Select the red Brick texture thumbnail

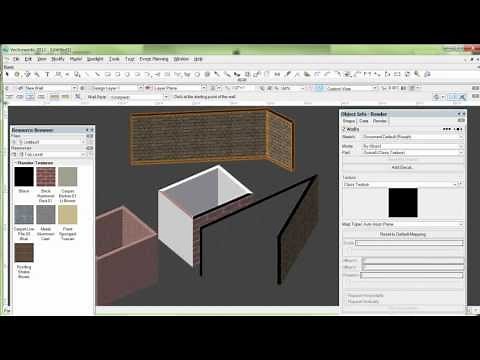point(46,177)
